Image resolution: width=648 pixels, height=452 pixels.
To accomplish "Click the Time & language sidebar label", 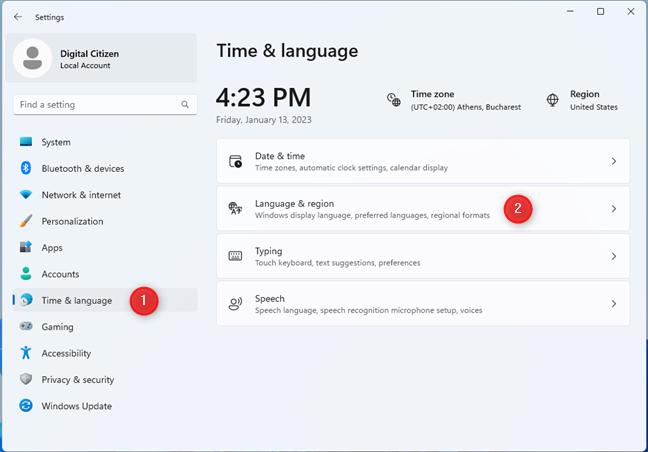I will [x=76, y=300].
